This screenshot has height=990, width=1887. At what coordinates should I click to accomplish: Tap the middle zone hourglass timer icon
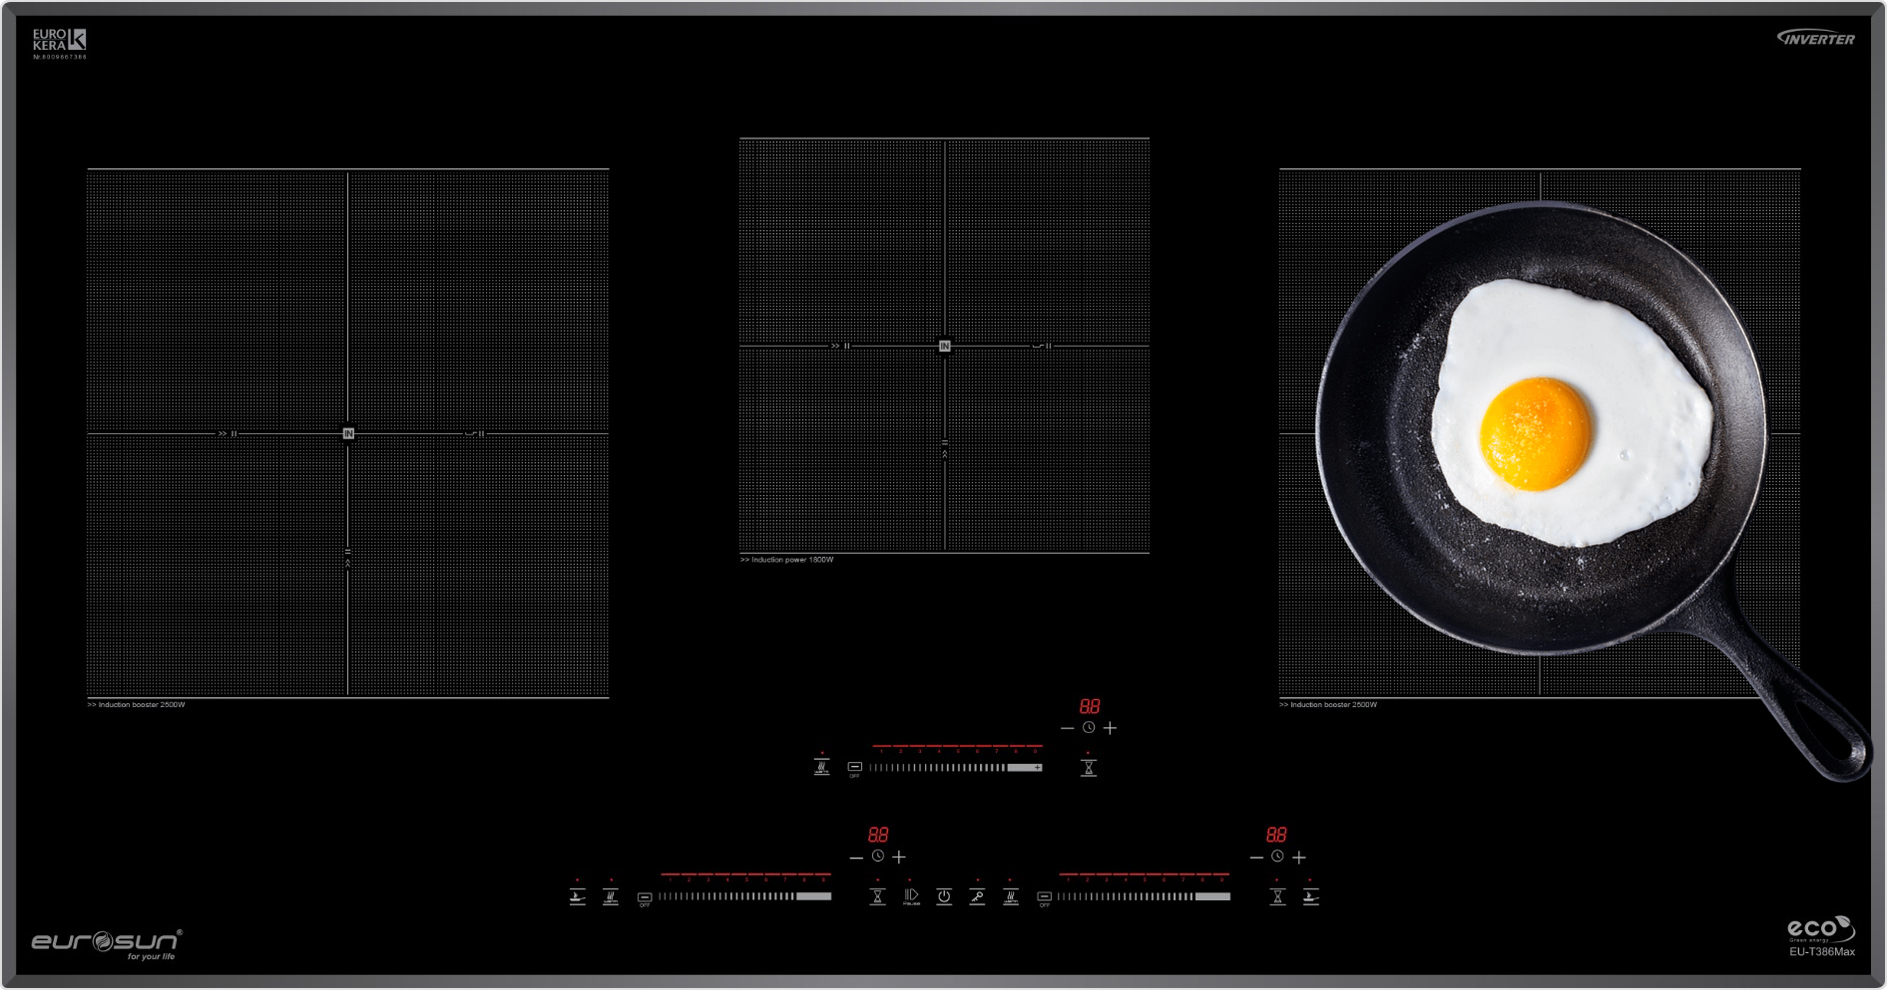pyautogui.click(x=1088, y=767)
